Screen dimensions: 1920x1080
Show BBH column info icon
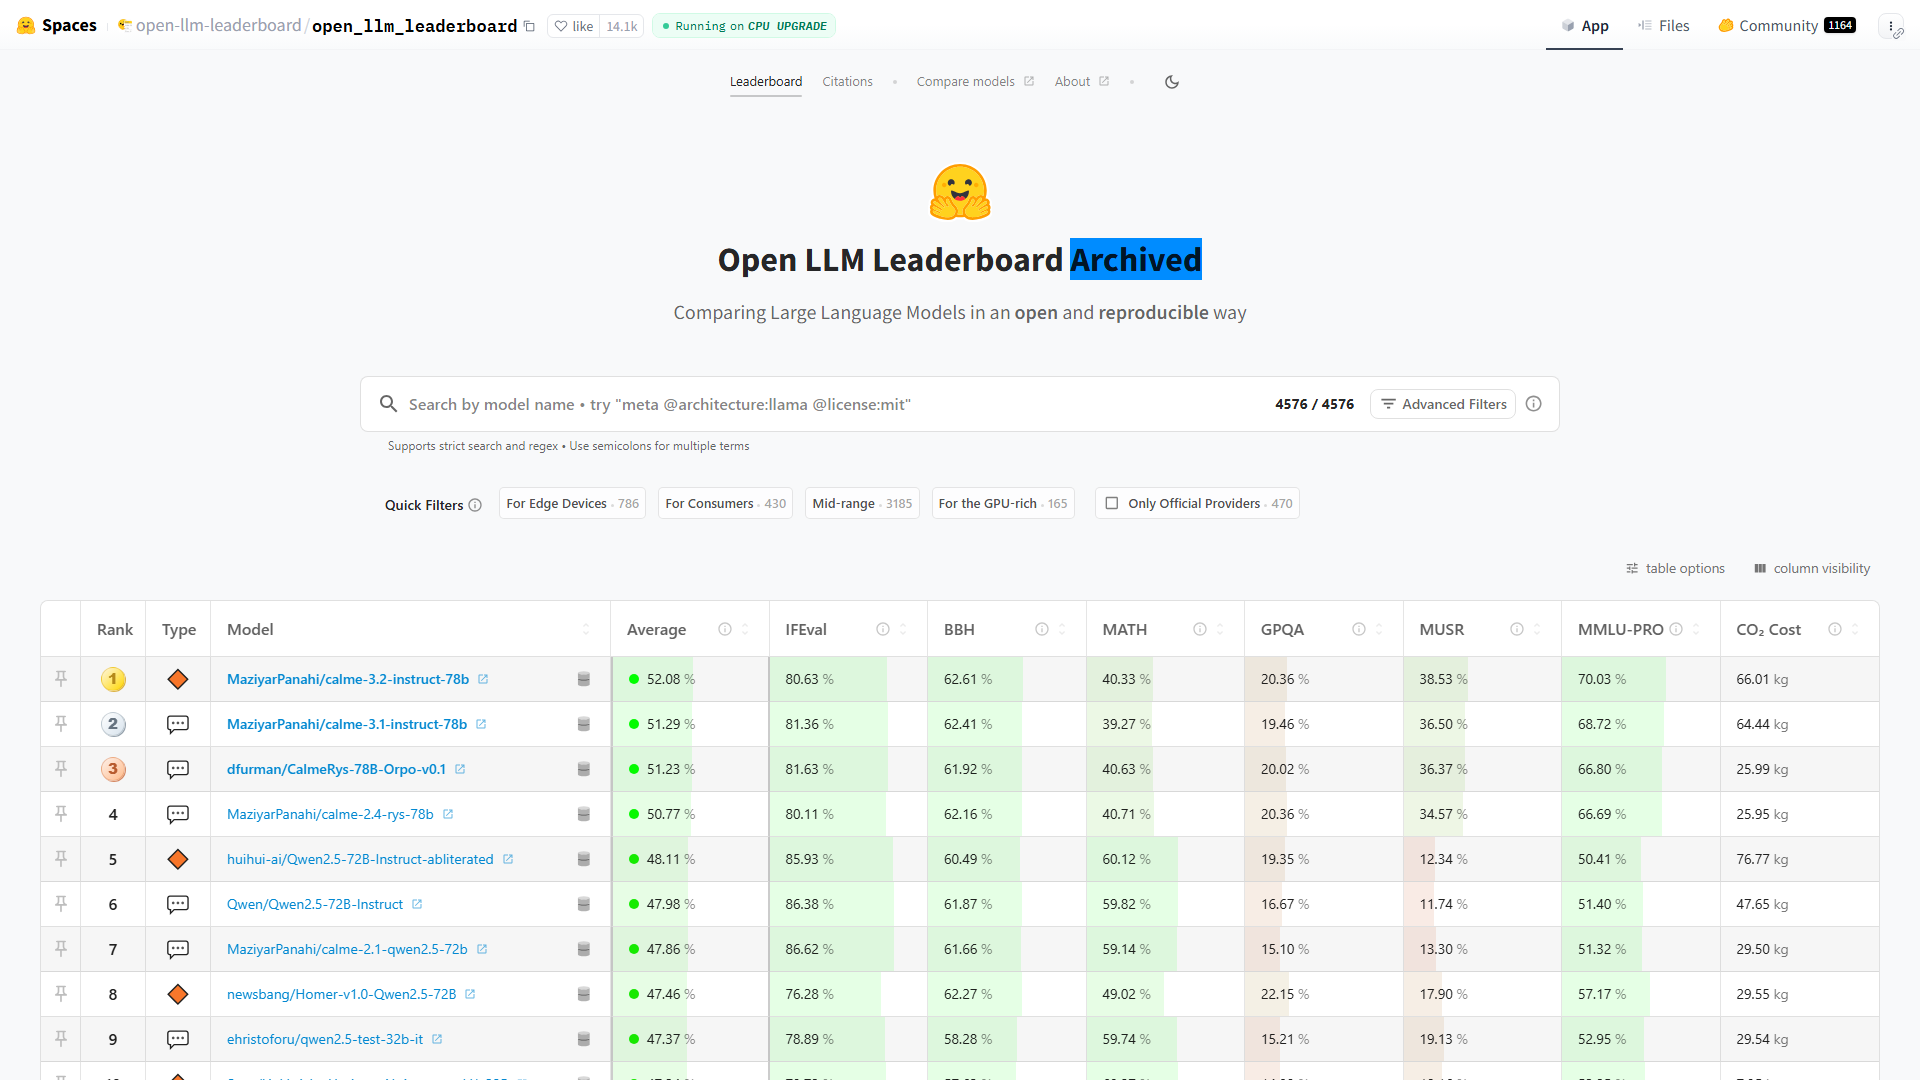pyautogui.click(x=1042, y=629)
